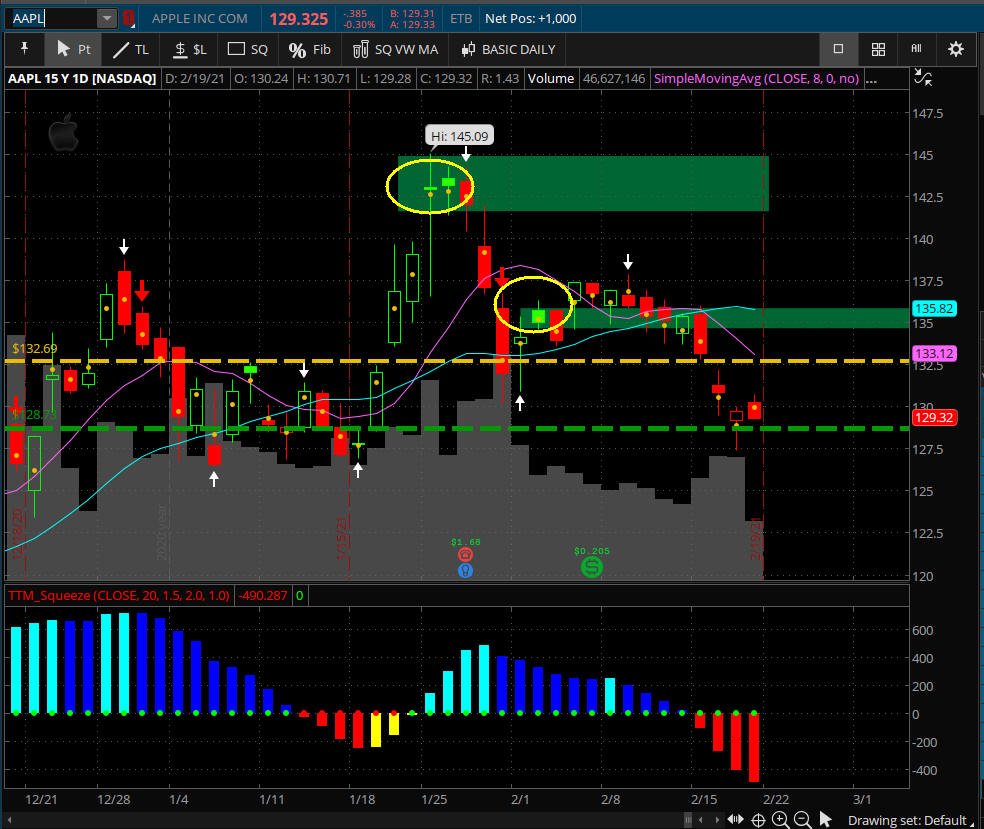Click the crosshair pan icon

click(758, 820)
